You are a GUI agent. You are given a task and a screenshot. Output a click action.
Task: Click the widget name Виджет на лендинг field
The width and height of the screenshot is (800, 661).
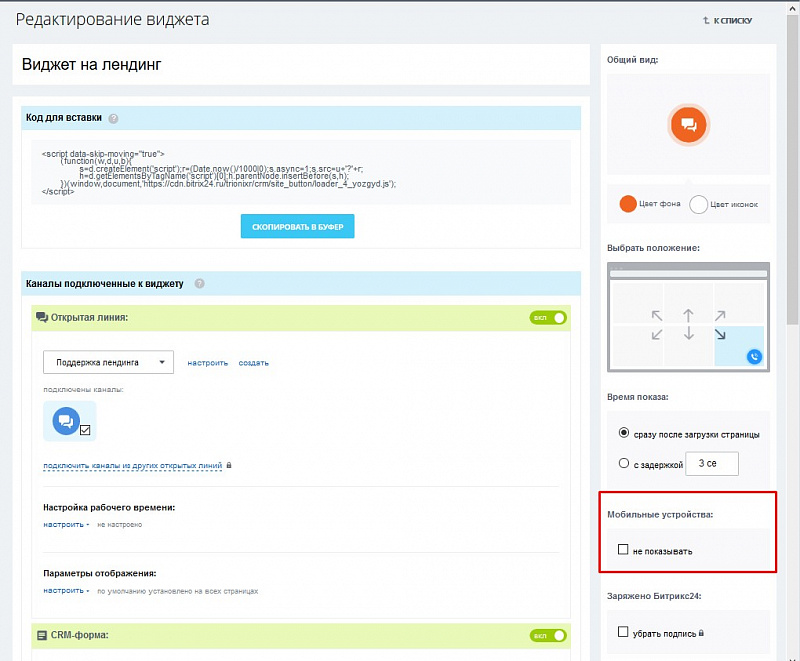pos(301,65)
